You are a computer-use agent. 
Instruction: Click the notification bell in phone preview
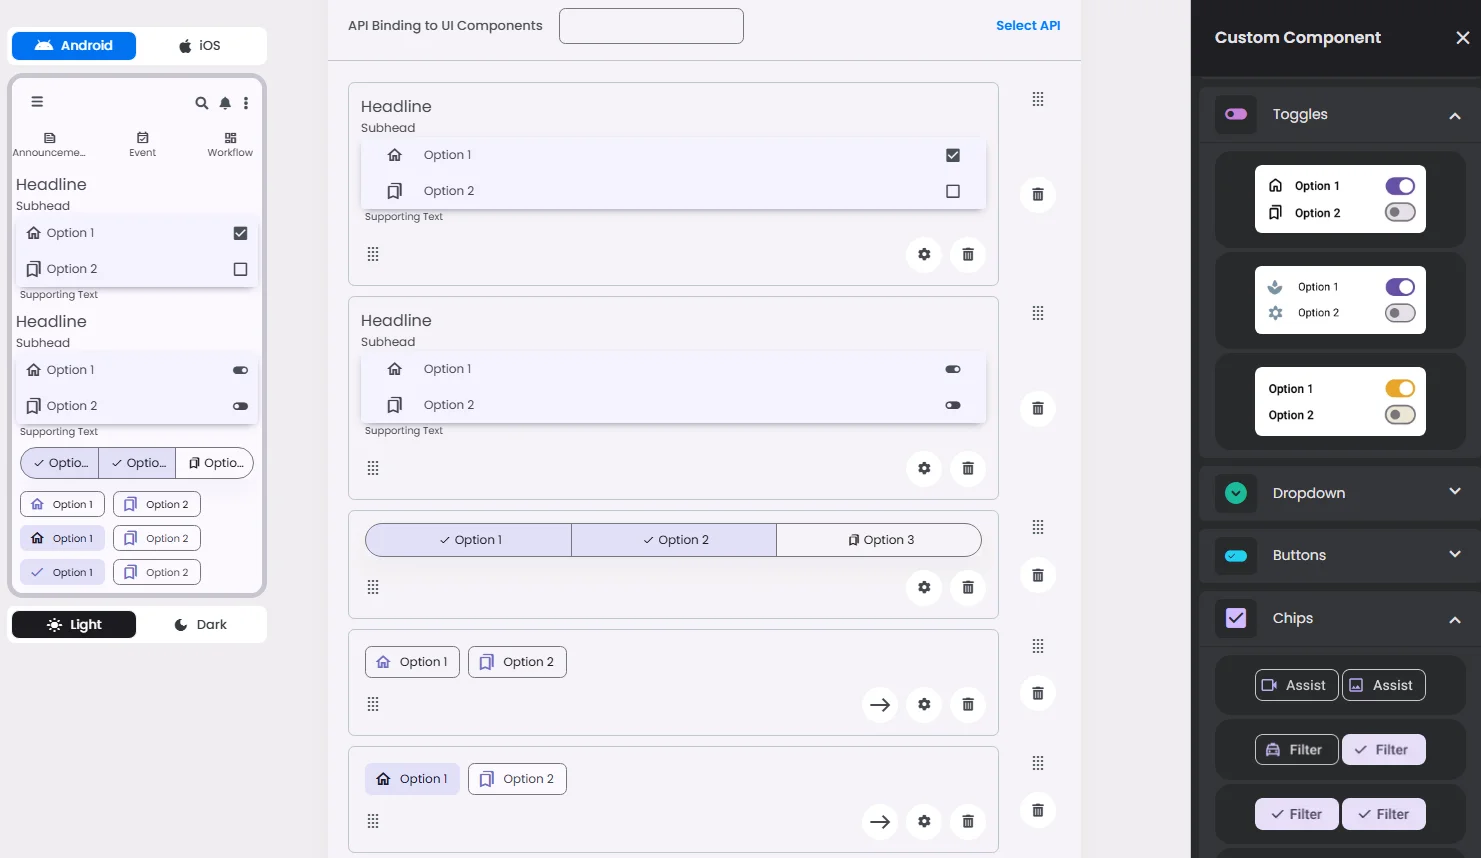pos(225,103)
